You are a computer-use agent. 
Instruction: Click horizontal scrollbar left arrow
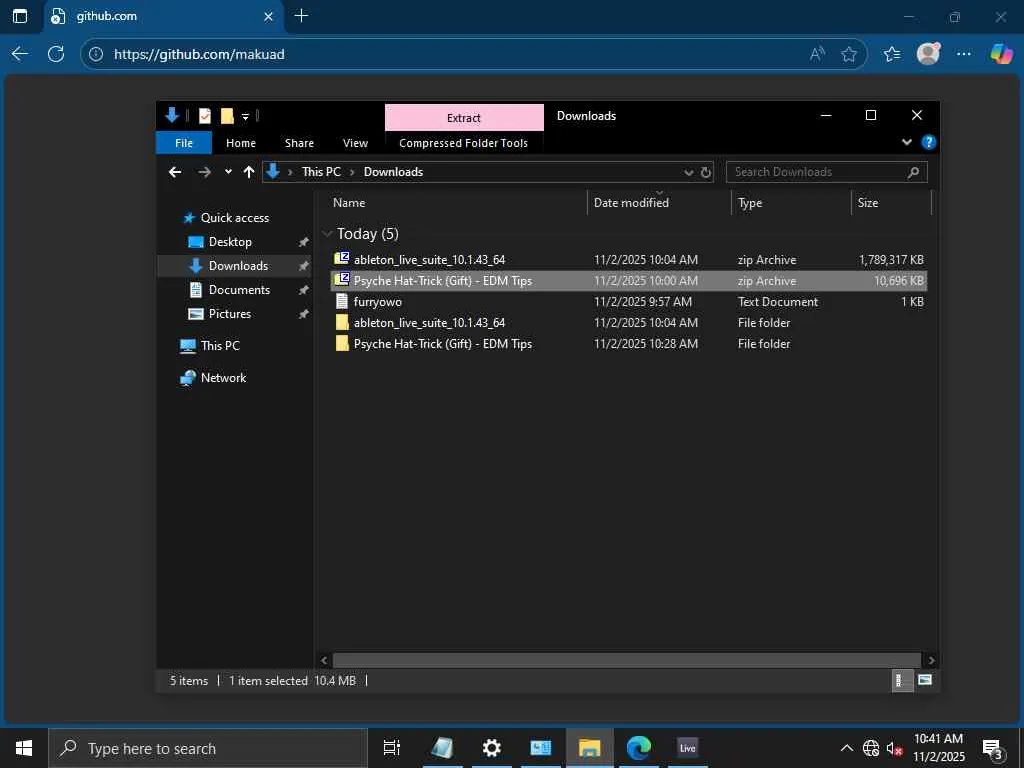click(324, 660)
